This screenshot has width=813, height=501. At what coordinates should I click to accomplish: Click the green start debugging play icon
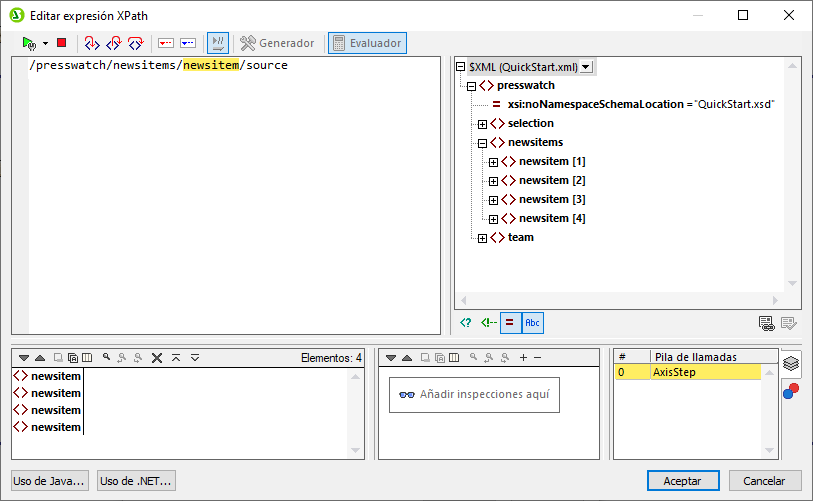(x=29, y=43)
